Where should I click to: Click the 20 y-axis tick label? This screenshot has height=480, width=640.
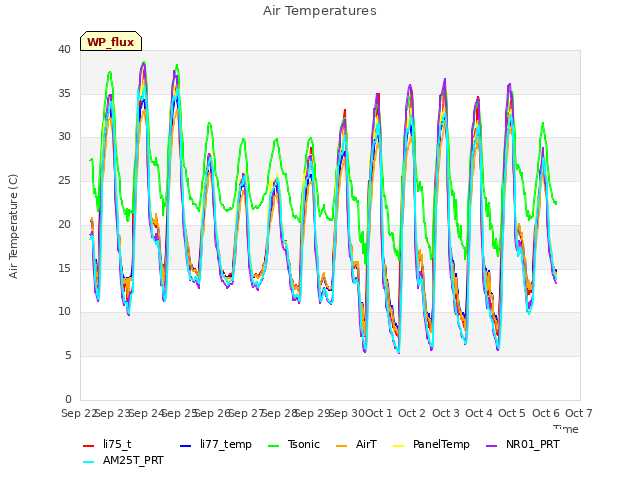point(64,224)
